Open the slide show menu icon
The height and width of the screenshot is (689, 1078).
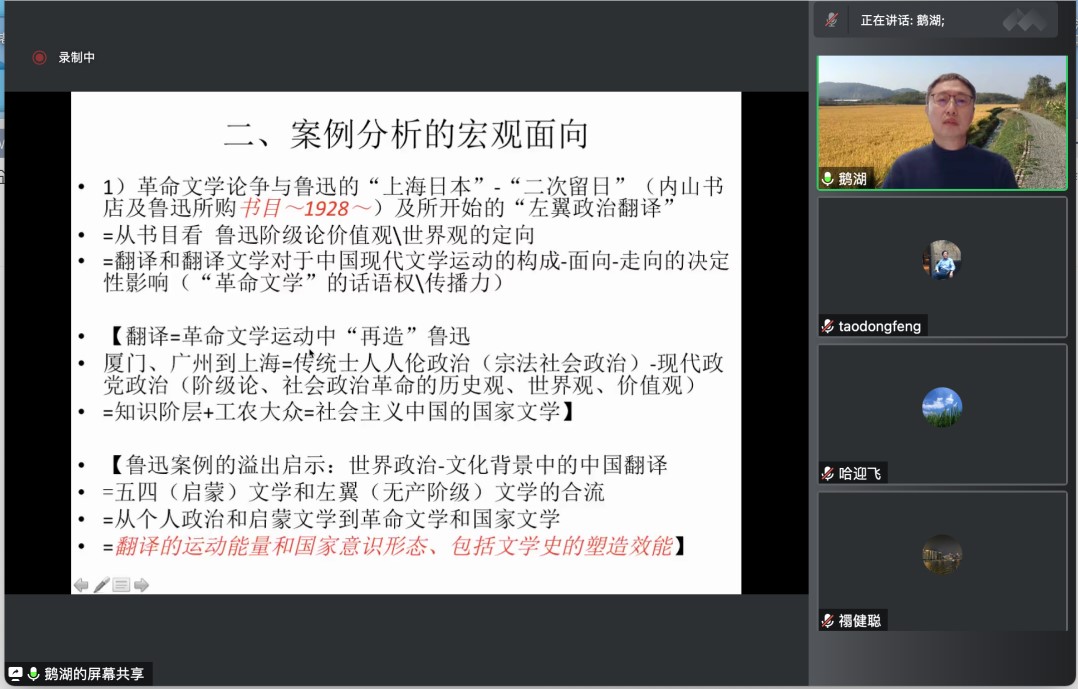(x=121, y=585)
